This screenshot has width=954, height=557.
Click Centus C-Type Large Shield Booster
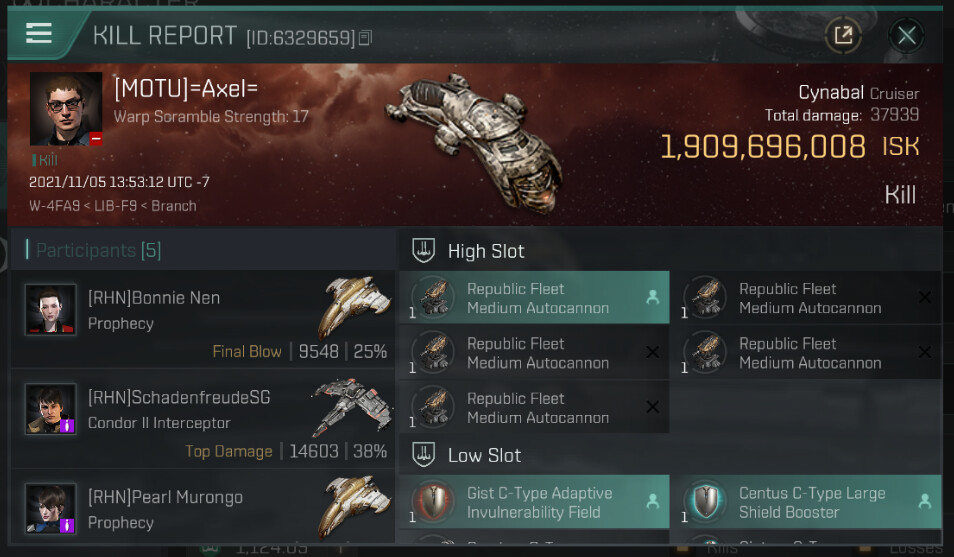coord(810,502)
